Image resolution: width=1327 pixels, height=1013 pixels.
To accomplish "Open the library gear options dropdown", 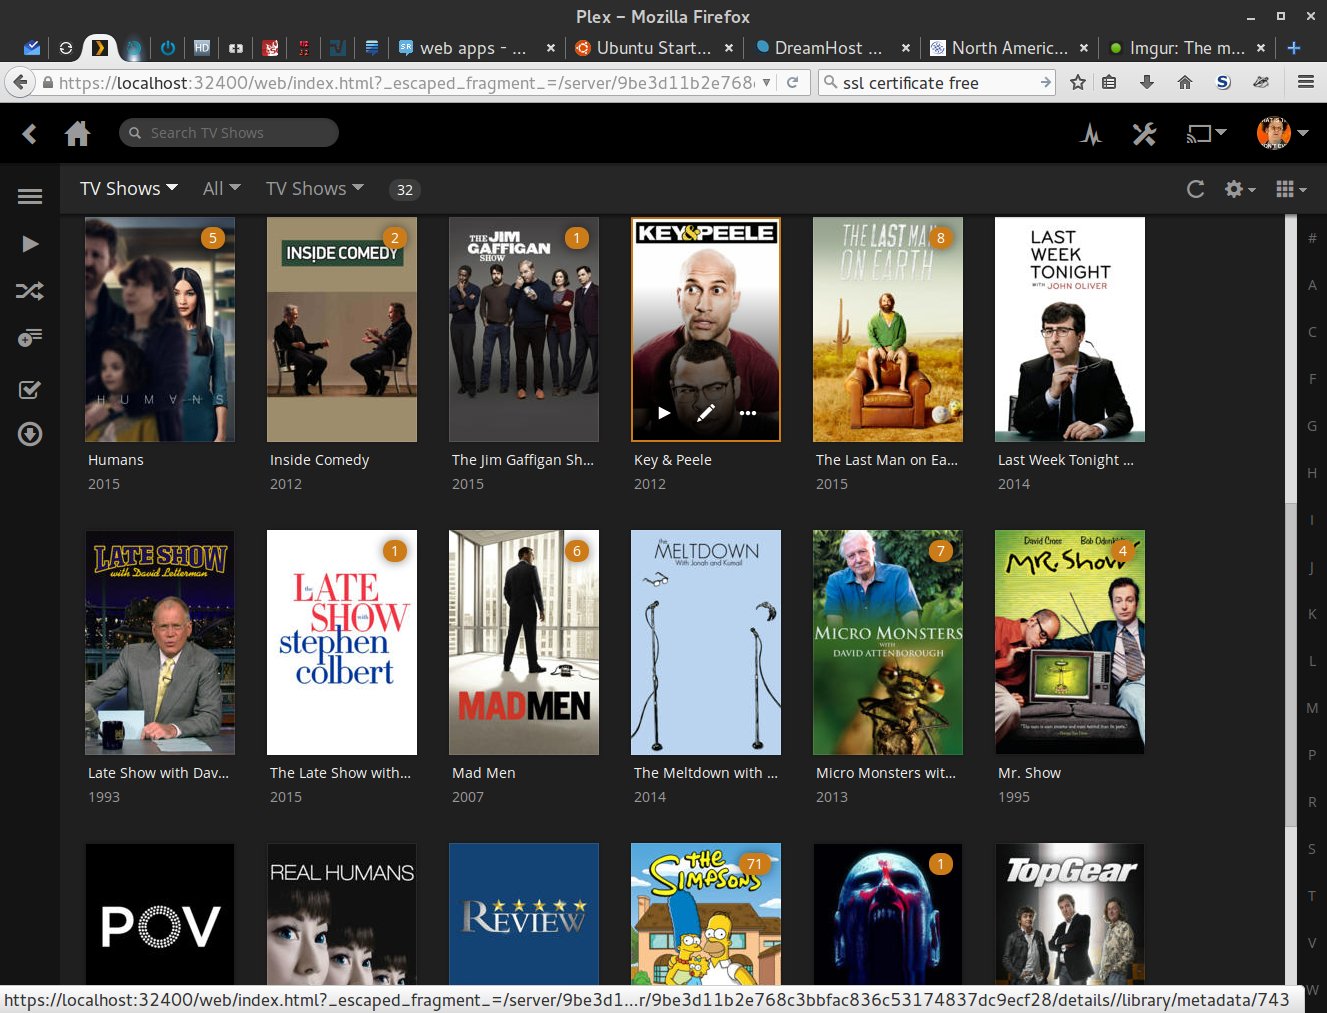I will [x=1240, y=189].
